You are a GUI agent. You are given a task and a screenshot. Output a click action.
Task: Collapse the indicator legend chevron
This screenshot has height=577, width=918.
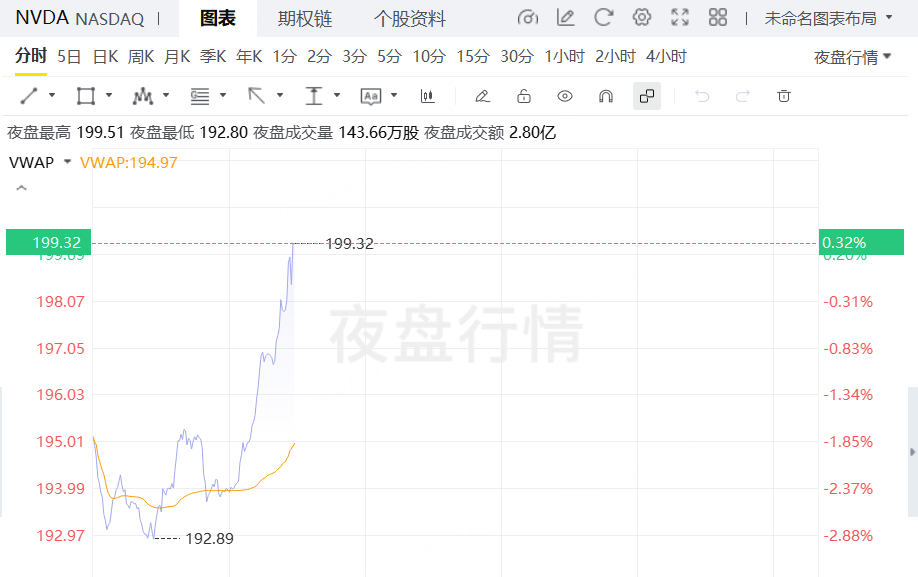click(x=21, y=187)
